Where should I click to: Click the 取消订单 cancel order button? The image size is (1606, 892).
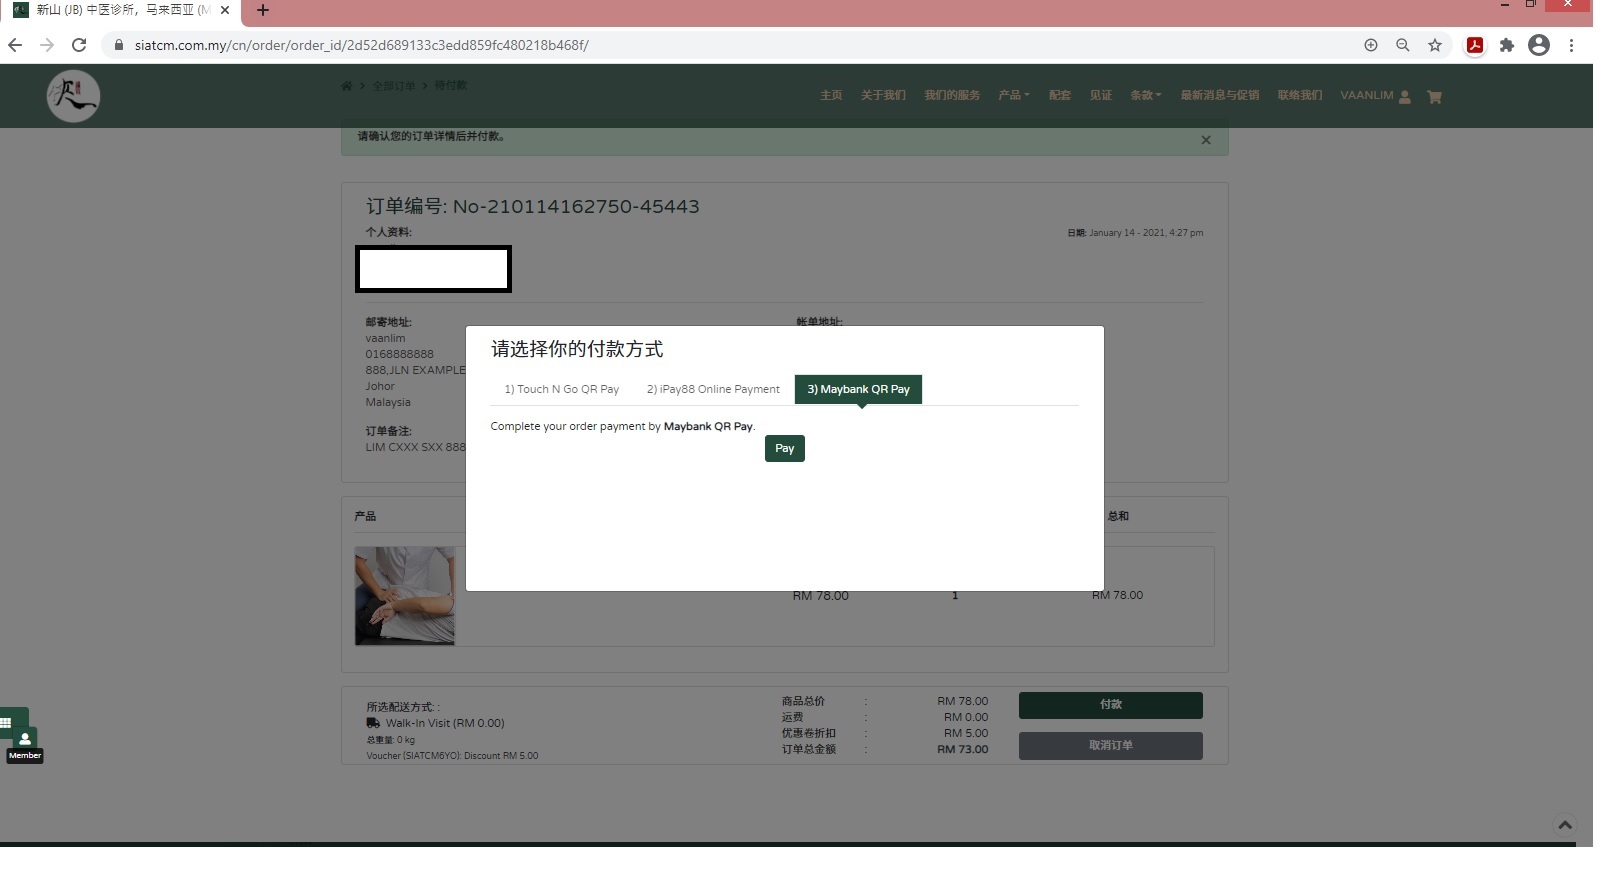[x=1110, y=746]
